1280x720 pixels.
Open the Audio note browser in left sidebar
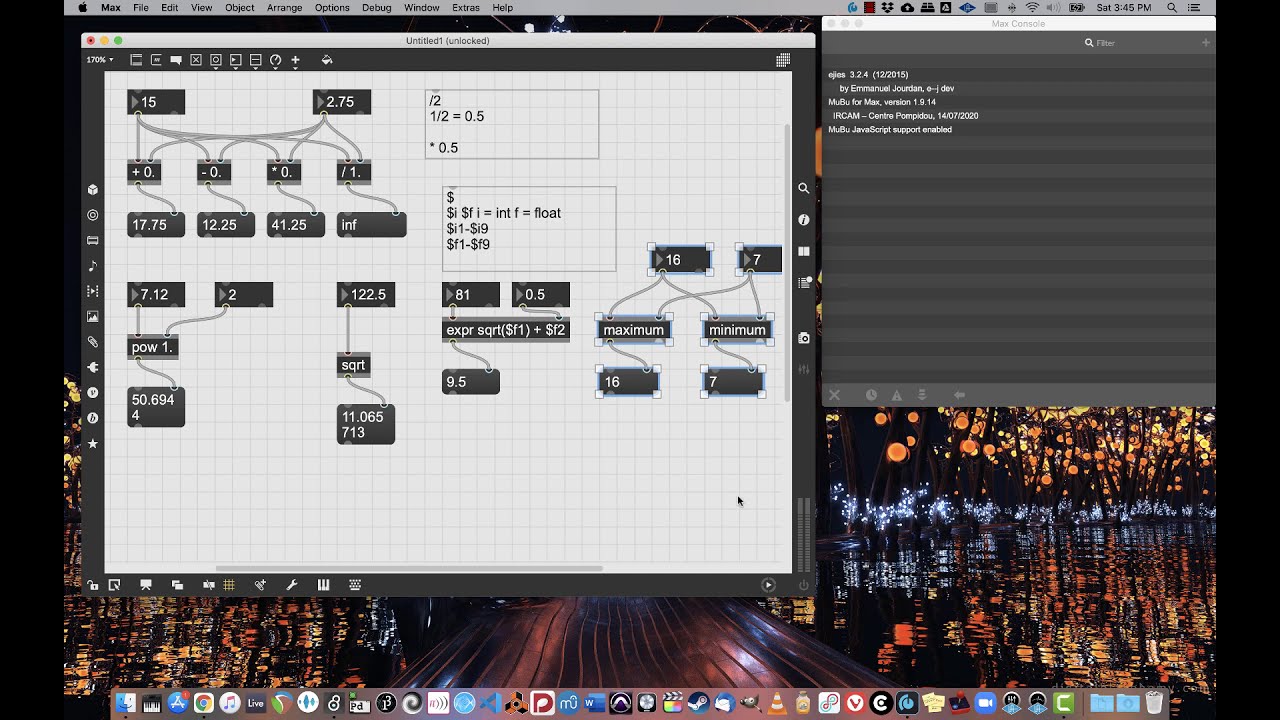pyautogui.click(x=93, y=266)
